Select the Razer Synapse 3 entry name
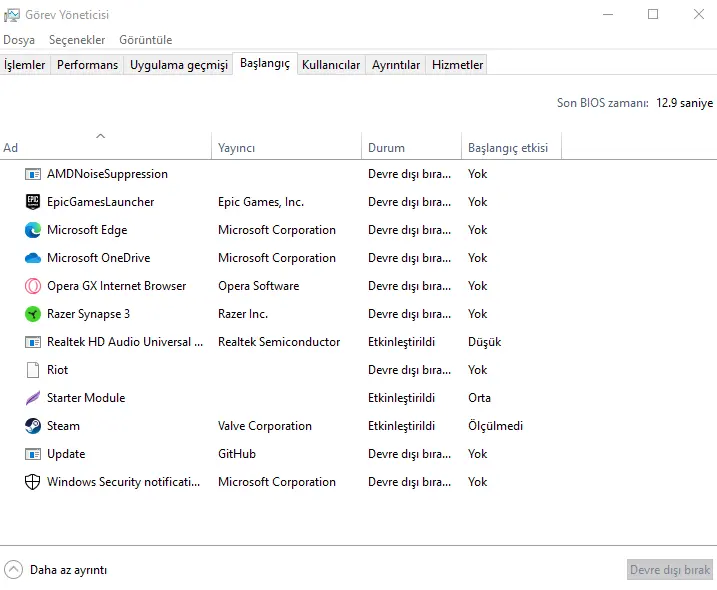The width and height of the screenshot is (717, 590). 88,314
